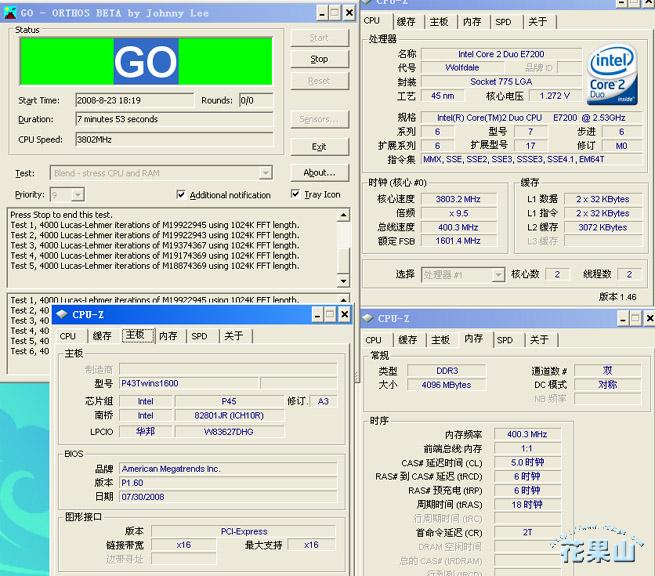This screenshot has width=655, height=576.
Task: Switch to SPD tab in top CPU-Z window
Action: 503,21
